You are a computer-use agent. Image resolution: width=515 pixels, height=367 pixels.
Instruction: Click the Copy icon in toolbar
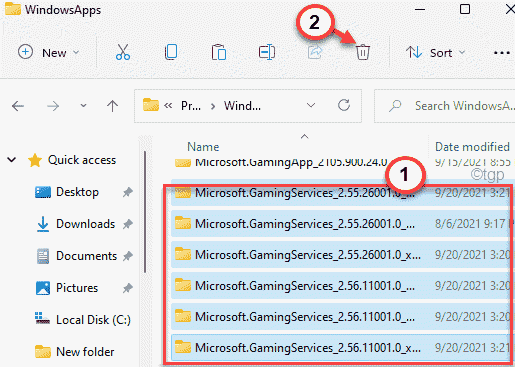point(171,52)
